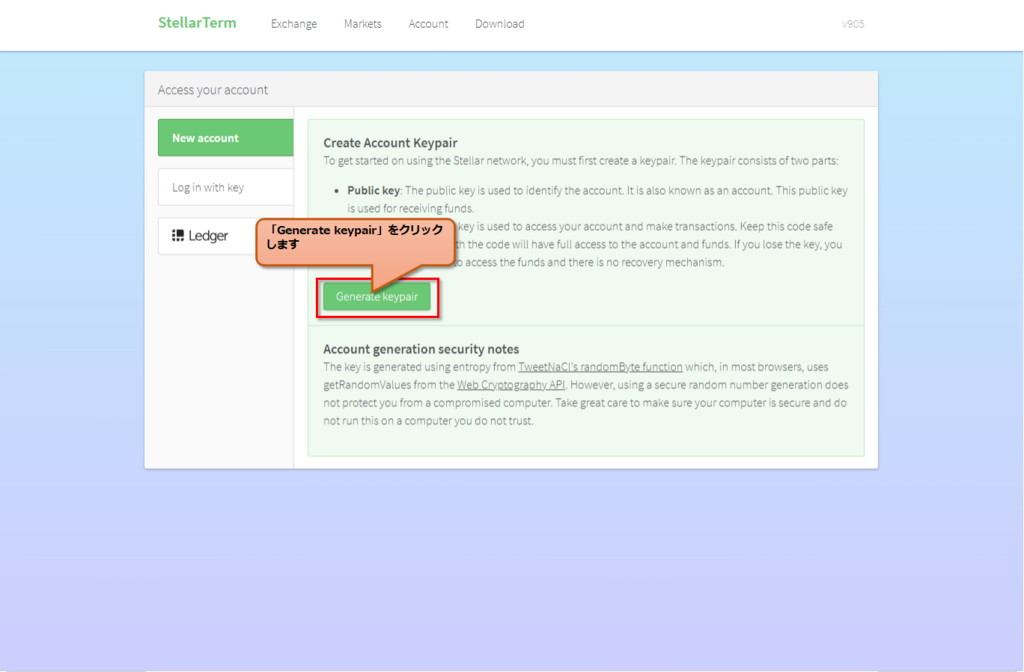
Task: Click the Account generation security notes heading
Action: [421, 349]
